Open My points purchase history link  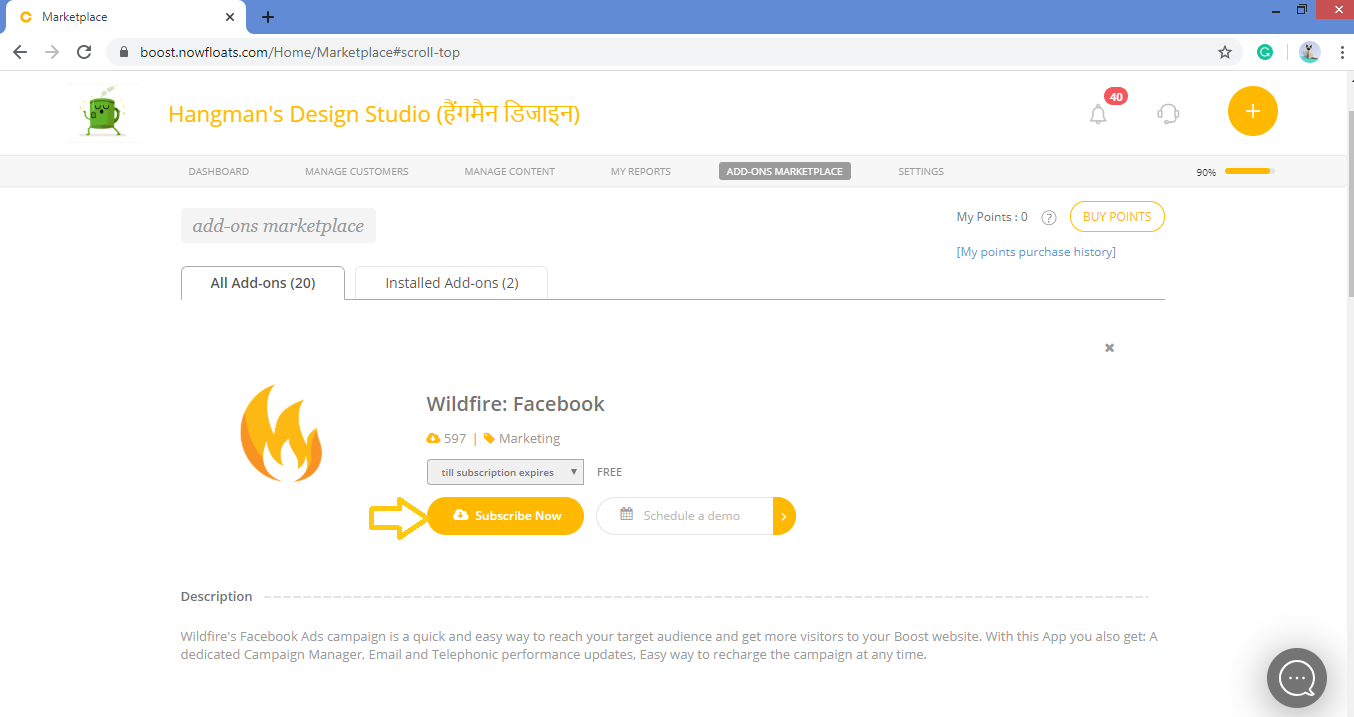pos(1036,252)
